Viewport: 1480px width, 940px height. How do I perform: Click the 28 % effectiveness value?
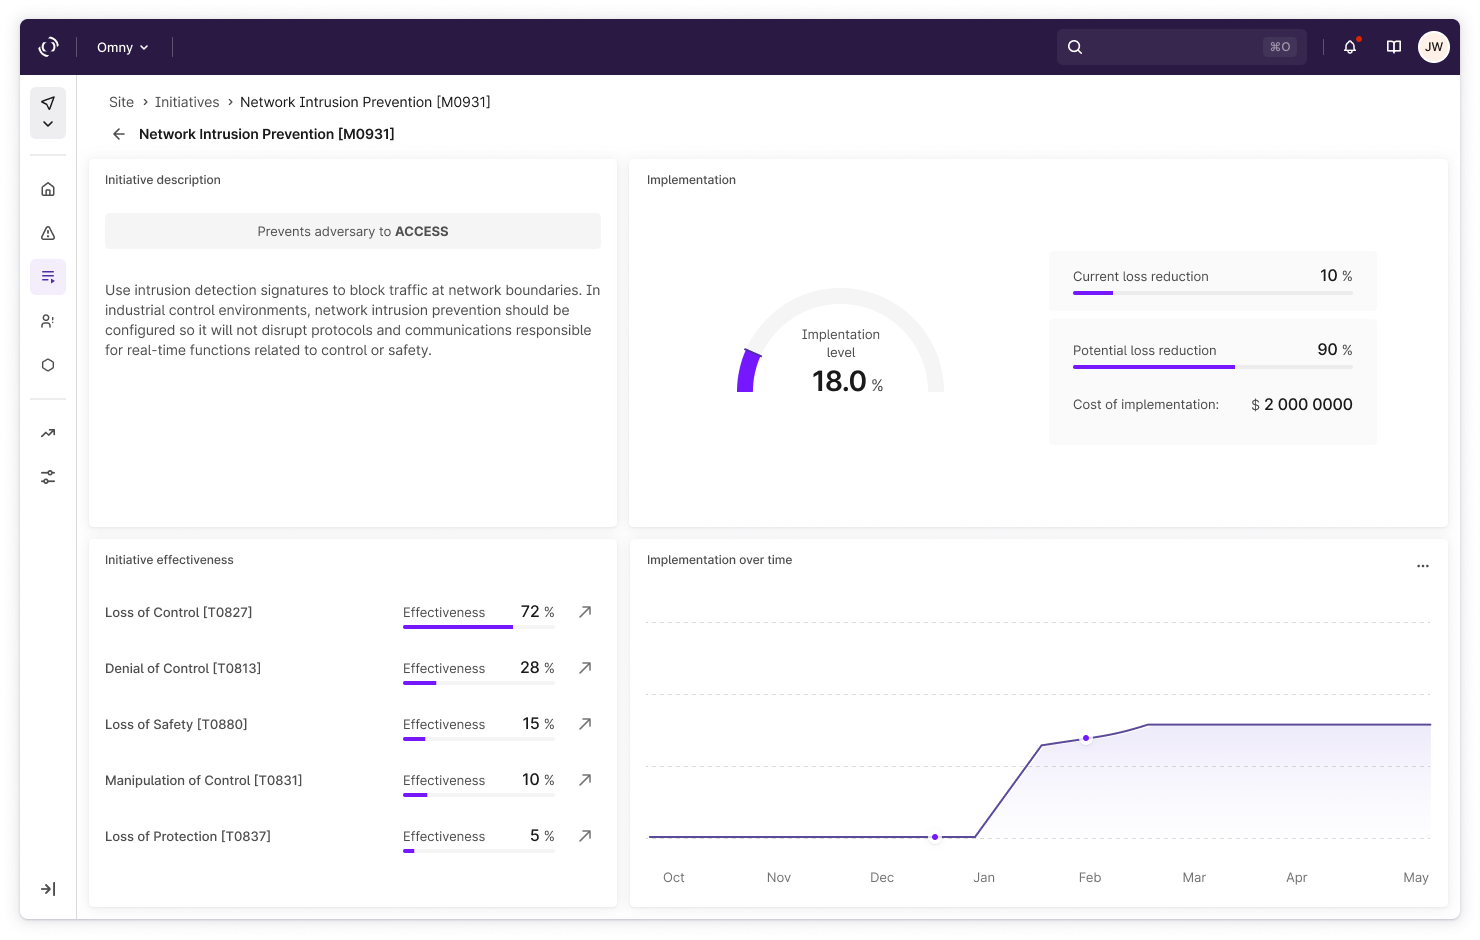click(x=538, y=667)
